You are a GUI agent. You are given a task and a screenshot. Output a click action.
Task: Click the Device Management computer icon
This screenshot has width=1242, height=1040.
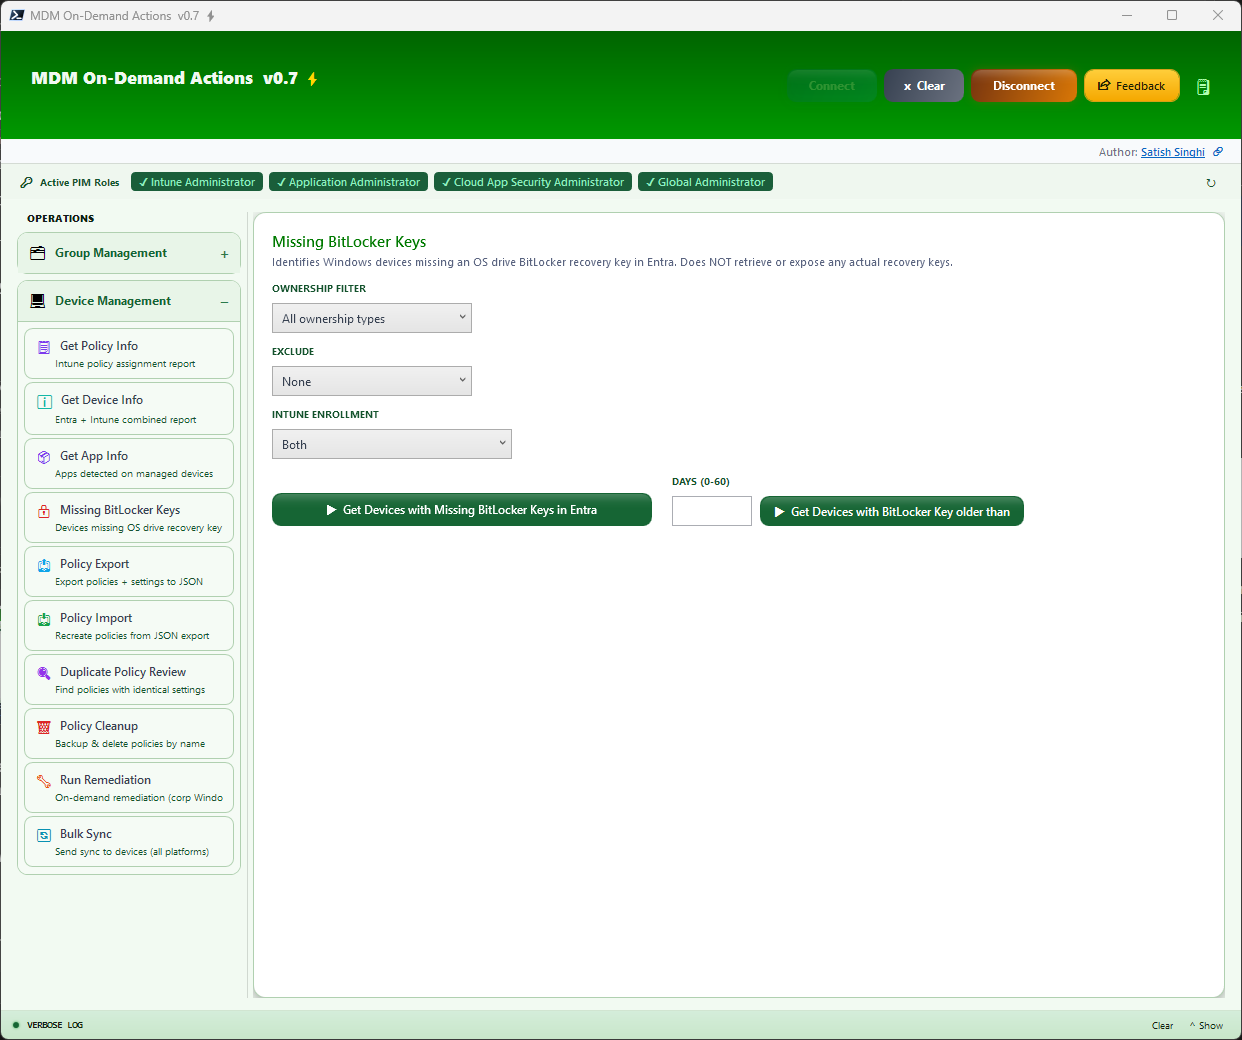click(38, 301)
